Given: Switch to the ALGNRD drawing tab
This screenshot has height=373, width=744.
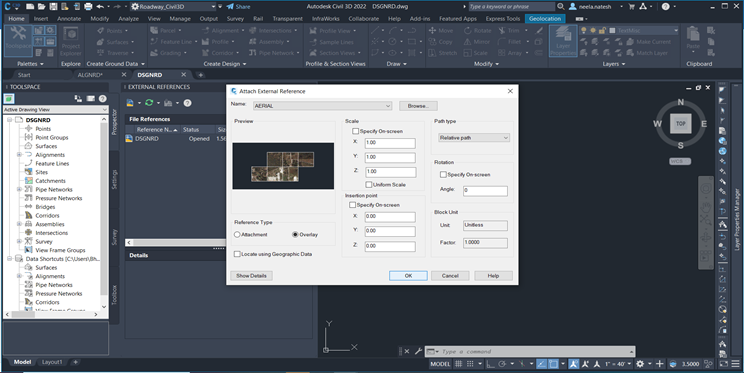Looking at the screenshot, I should 90,75.
